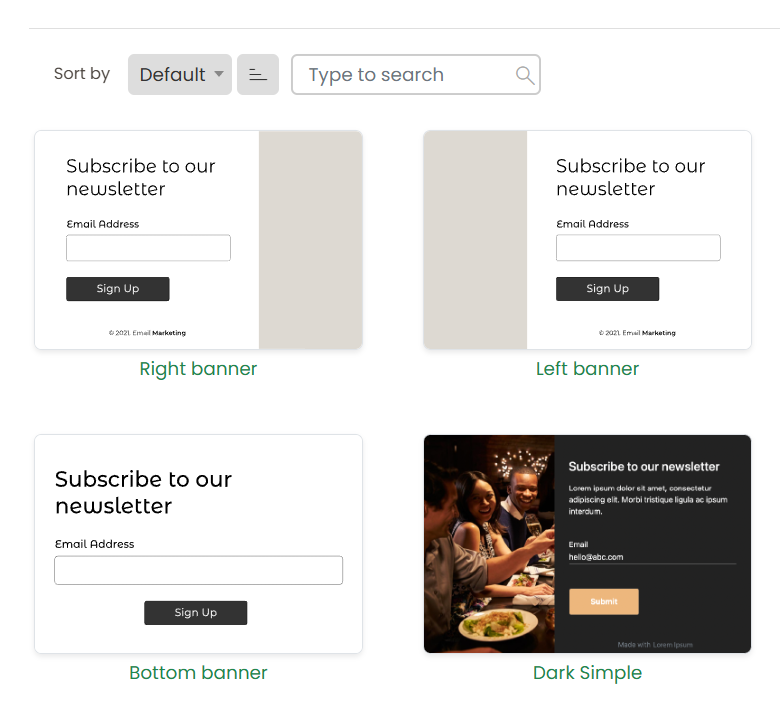Viewport: 780px width, 713px height.
Task: Click Sign Up in Right banner preview
Action: tap(118, 289)
